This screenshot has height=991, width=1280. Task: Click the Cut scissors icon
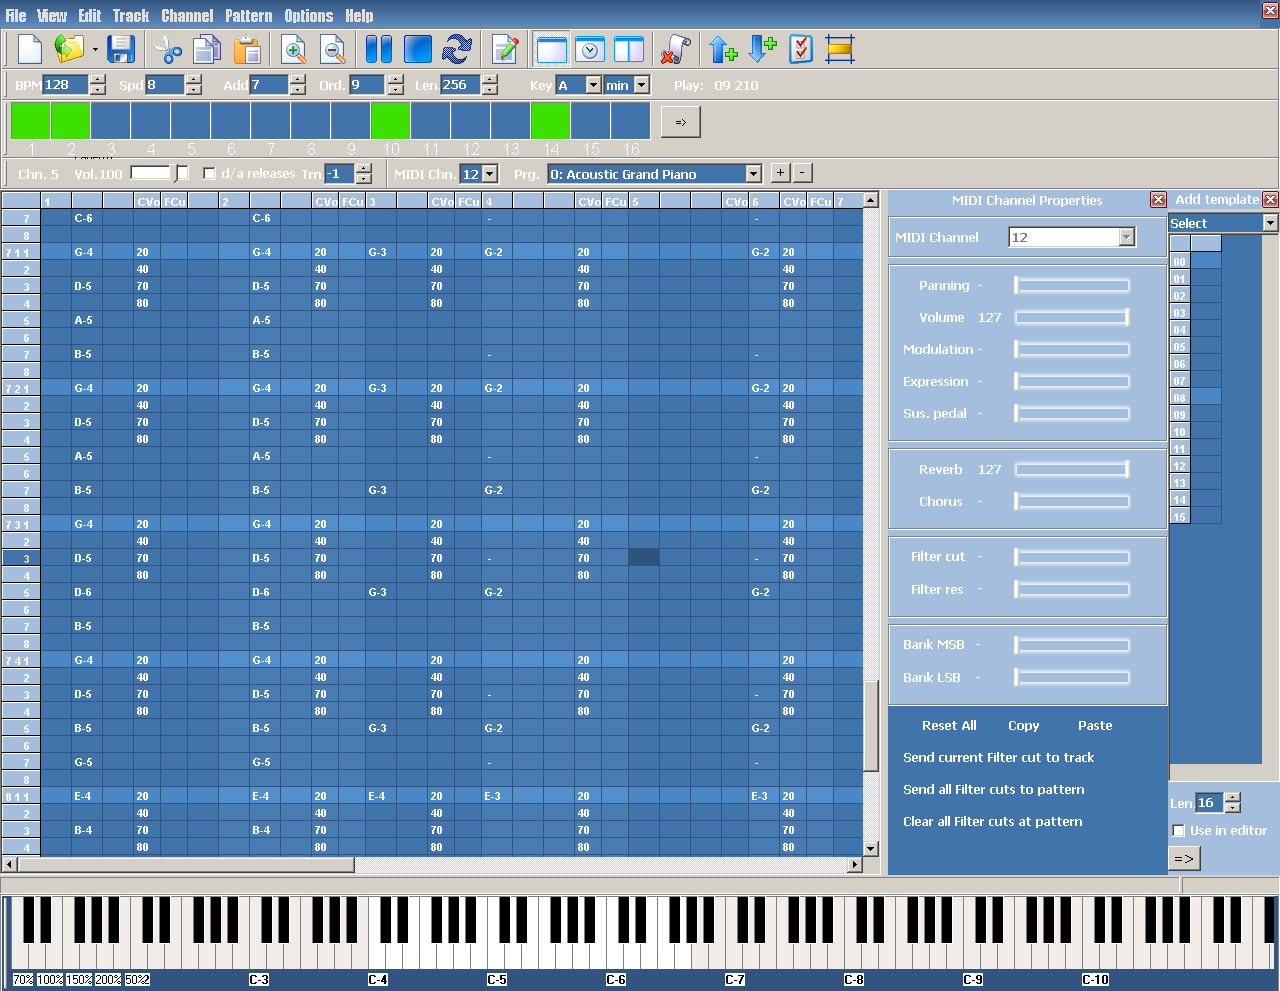click(167, 49)
